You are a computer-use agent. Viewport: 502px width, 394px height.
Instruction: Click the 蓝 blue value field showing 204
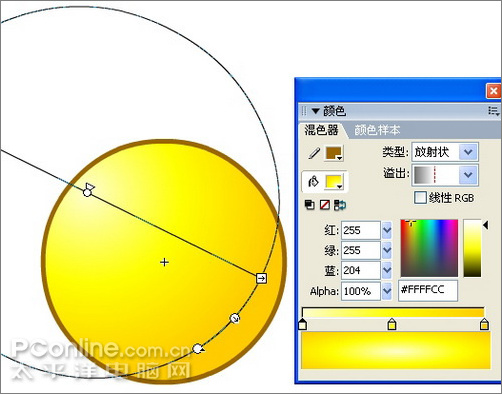361,270
